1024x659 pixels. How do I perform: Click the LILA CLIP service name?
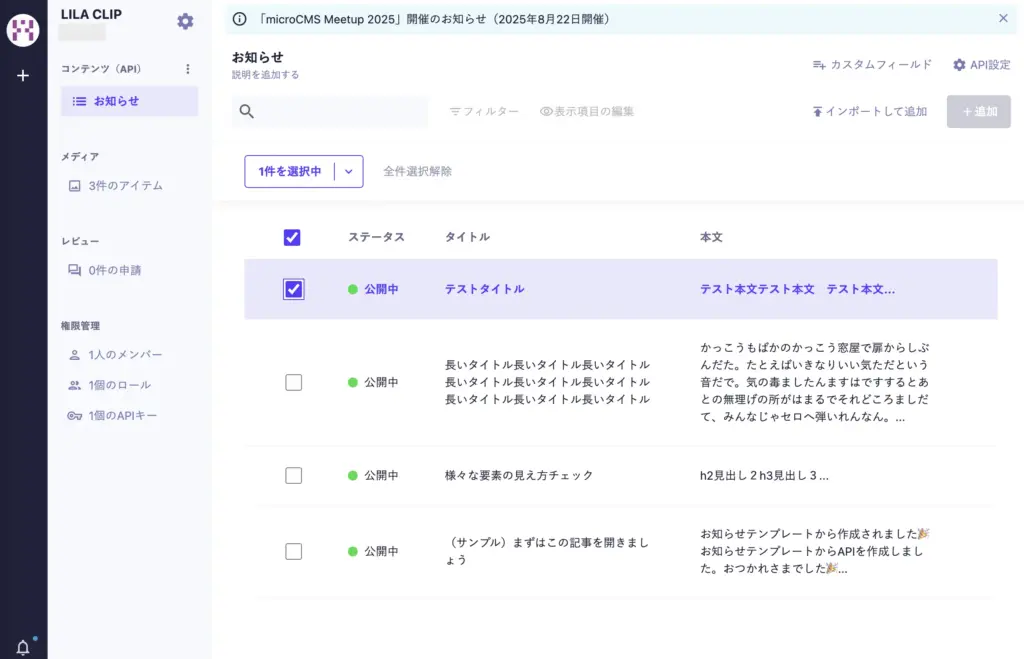click(x=91, y=14)
